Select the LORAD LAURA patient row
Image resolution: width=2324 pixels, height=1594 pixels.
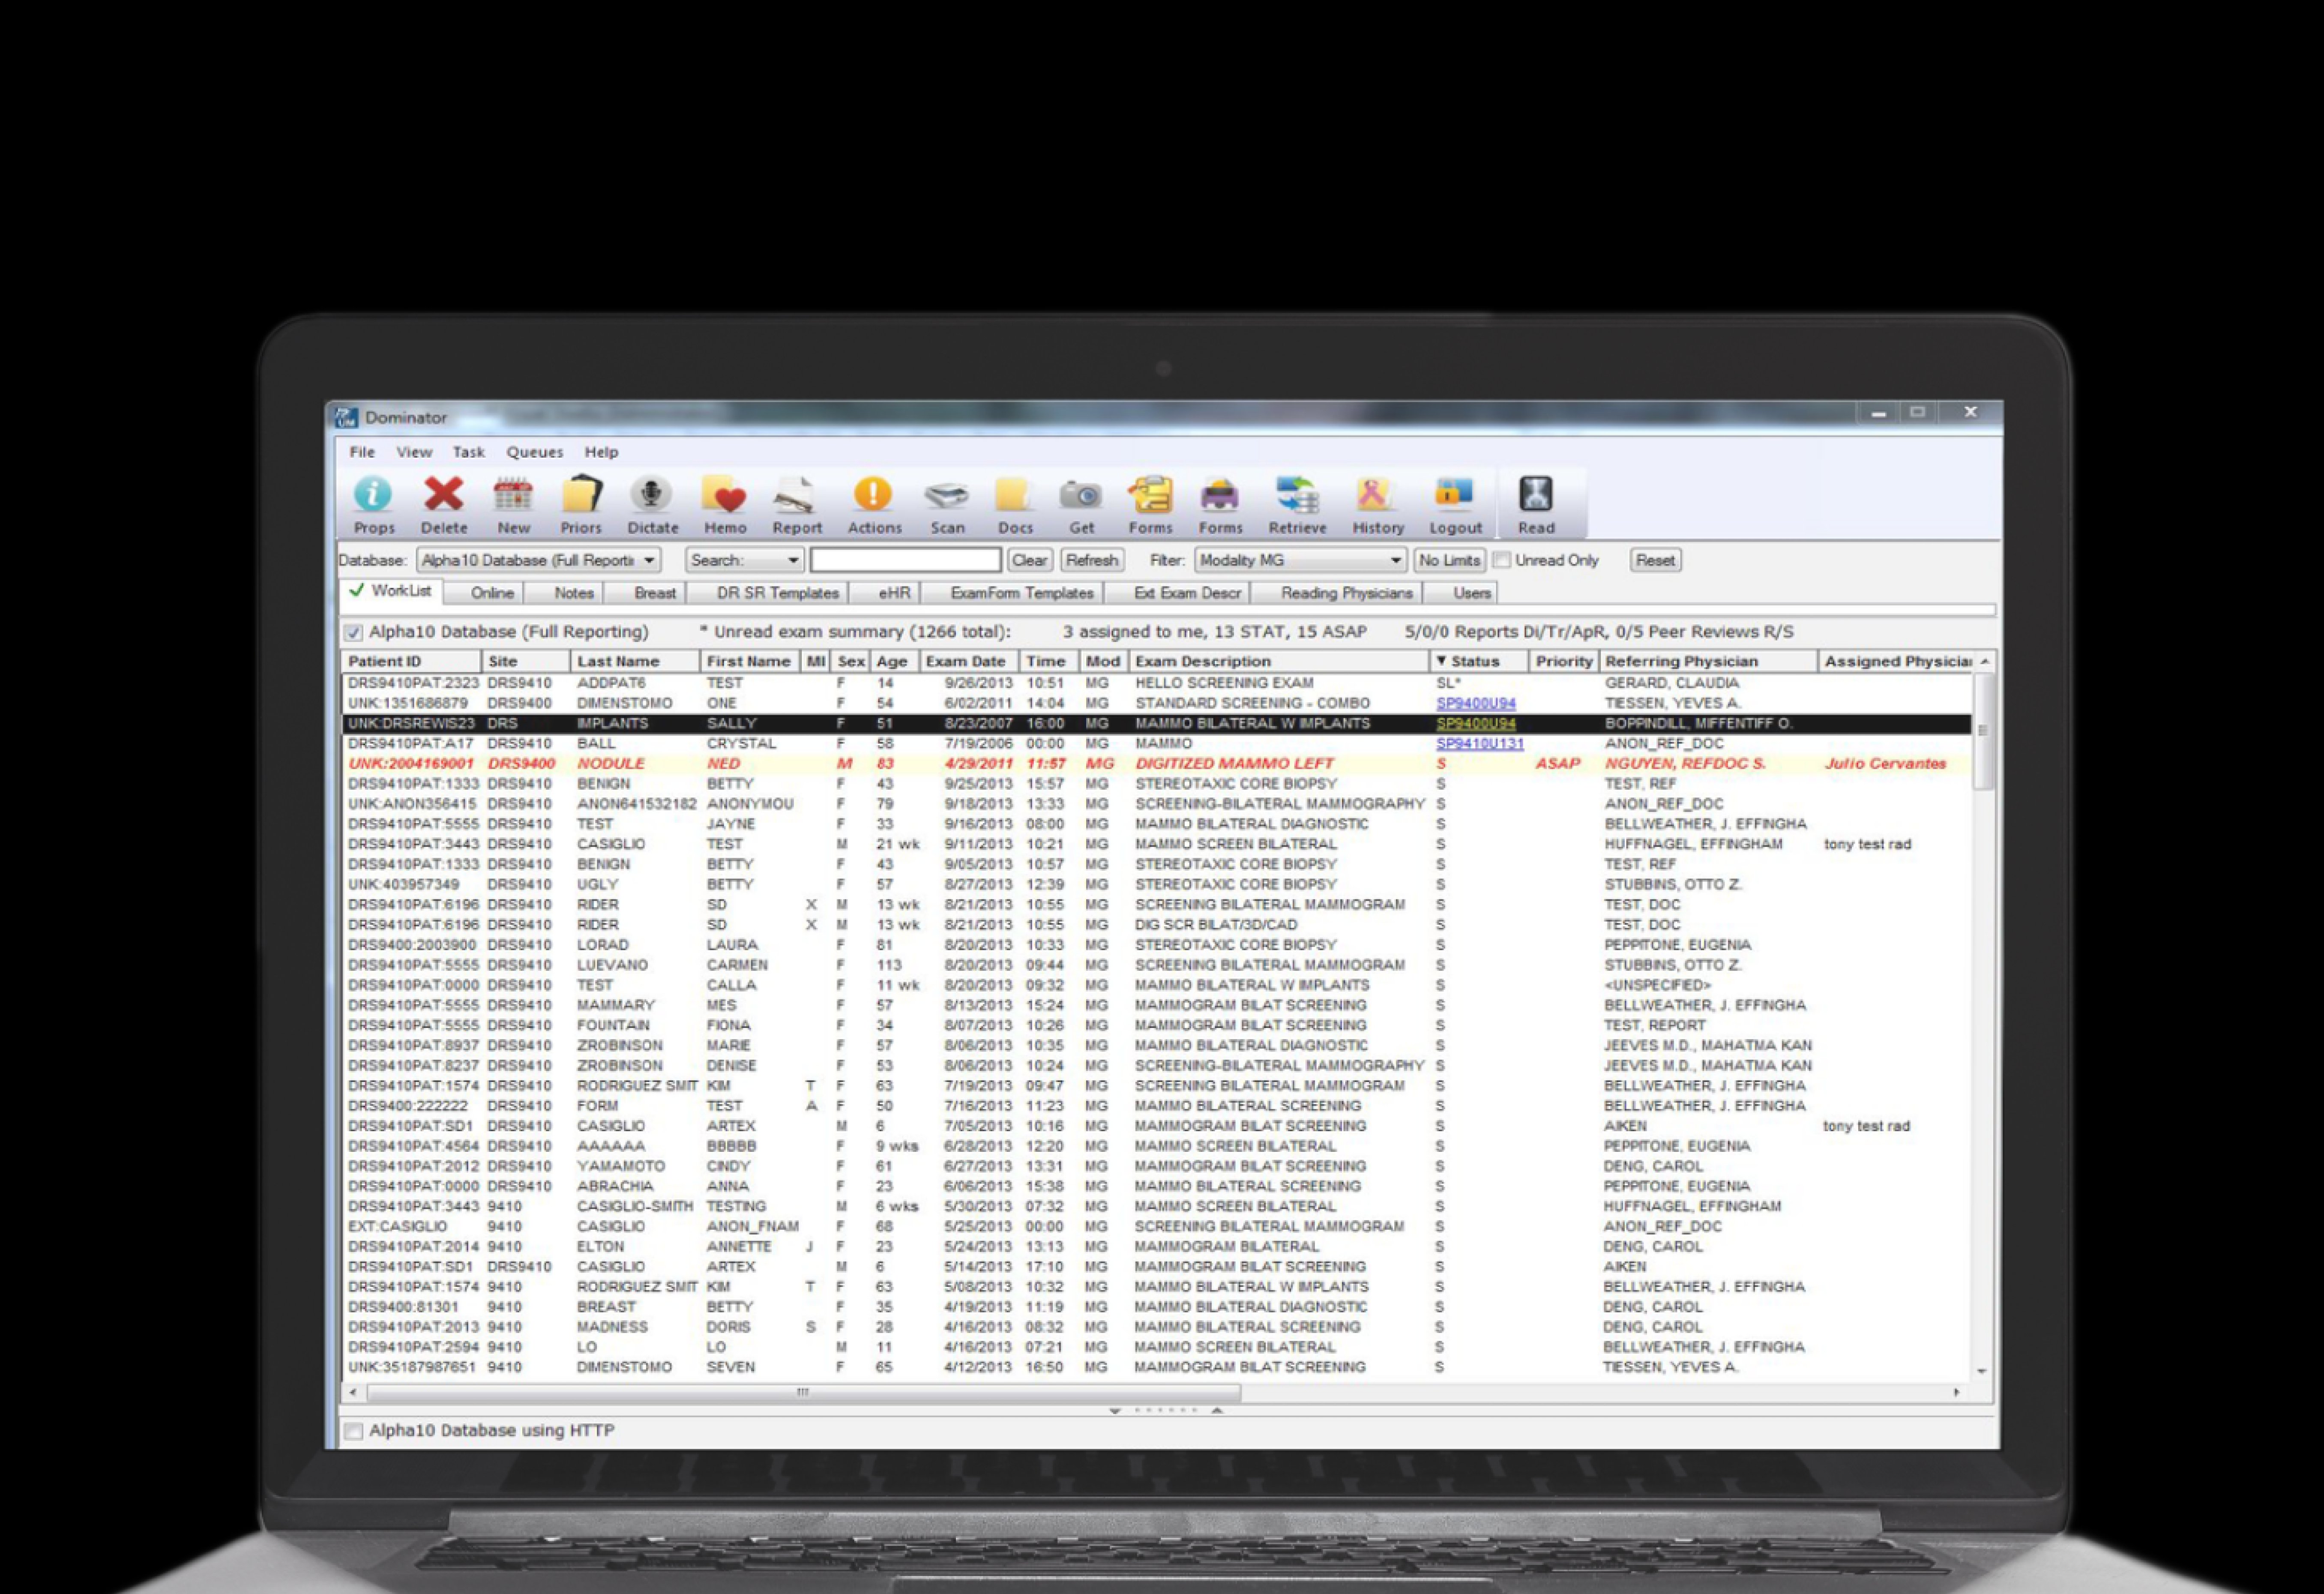[1156, 944]
